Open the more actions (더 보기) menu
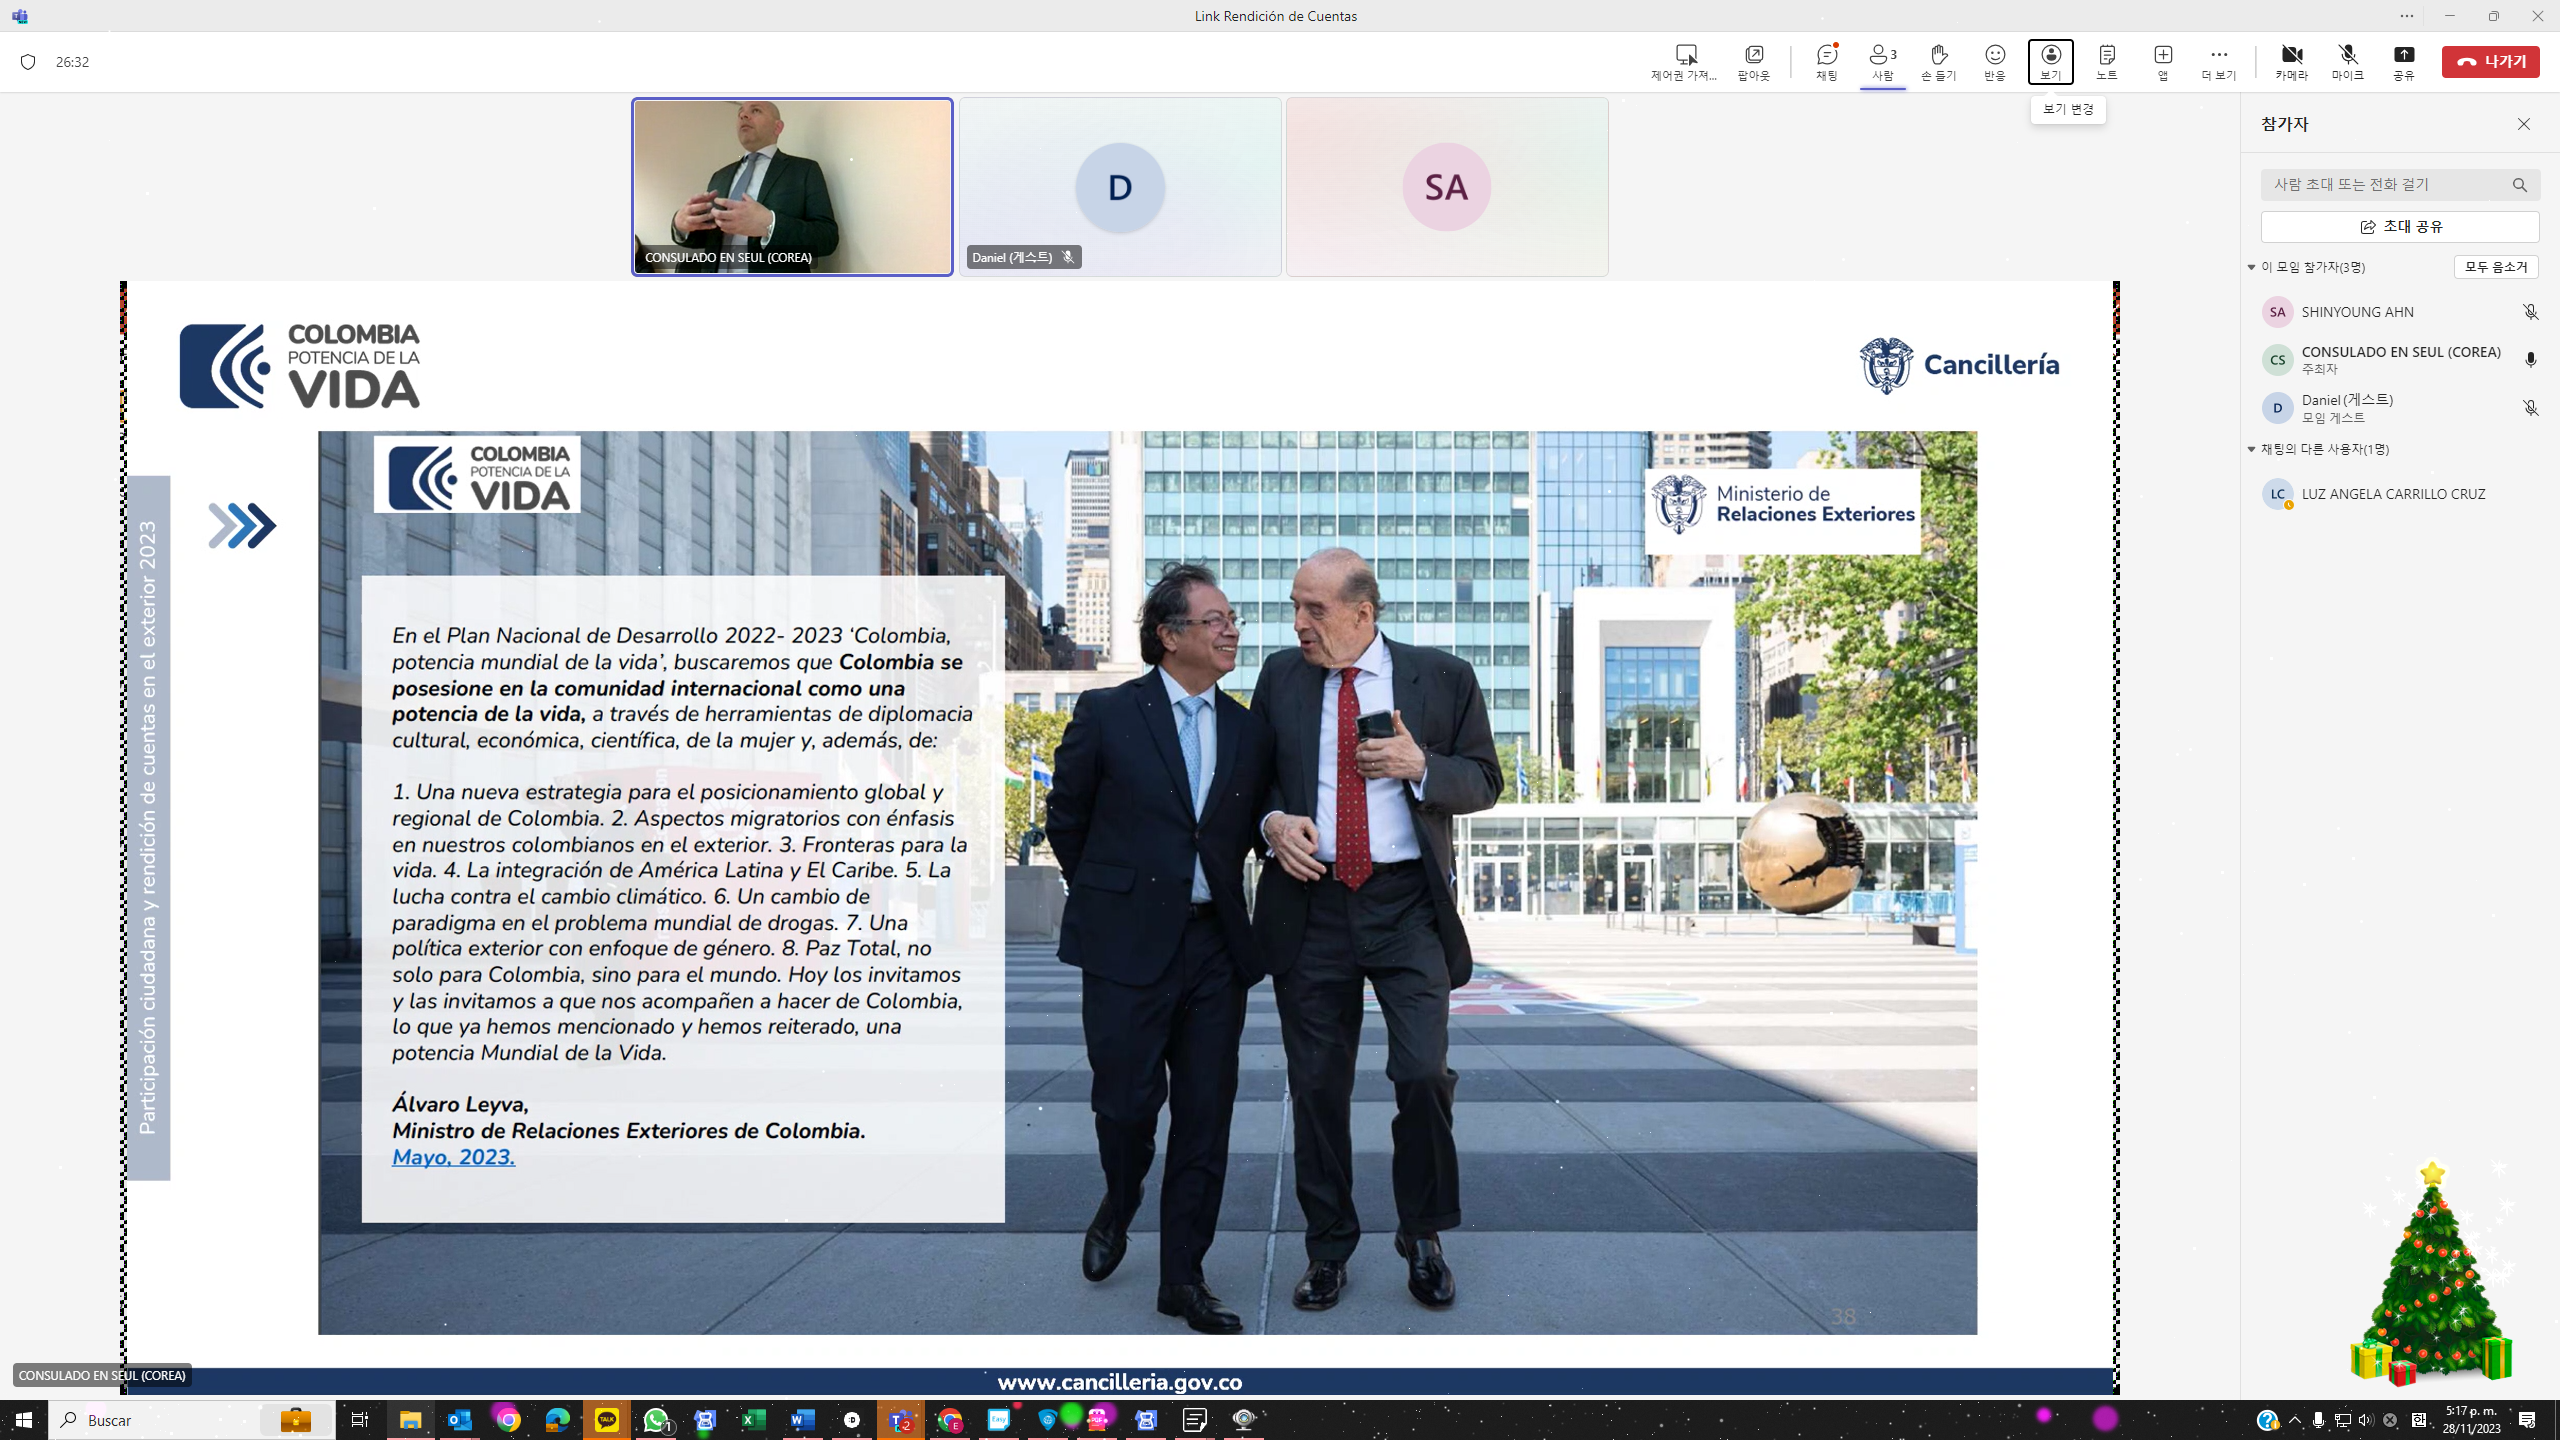Viewport: 2560px width, 1440px height. point(2219,62)
